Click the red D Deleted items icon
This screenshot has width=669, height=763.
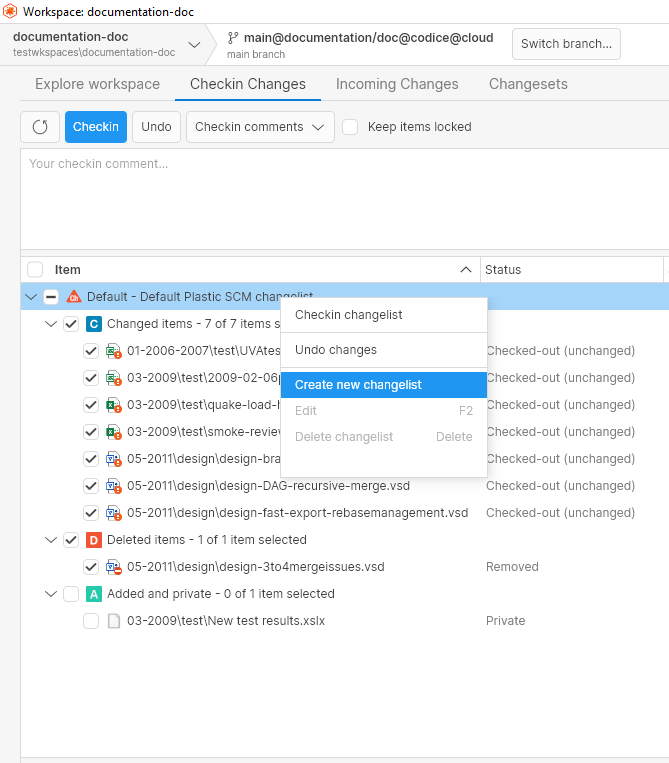(x=94, y=540)
